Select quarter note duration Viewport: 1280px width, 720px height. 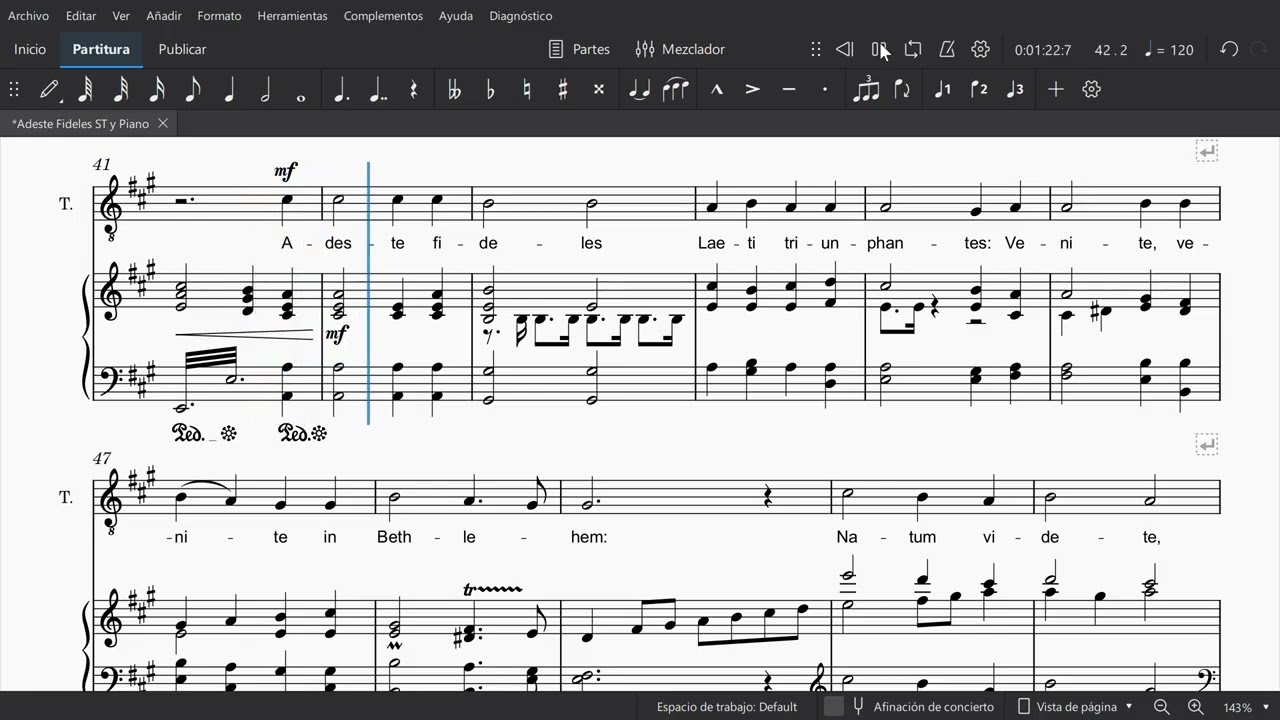[229, 89]
